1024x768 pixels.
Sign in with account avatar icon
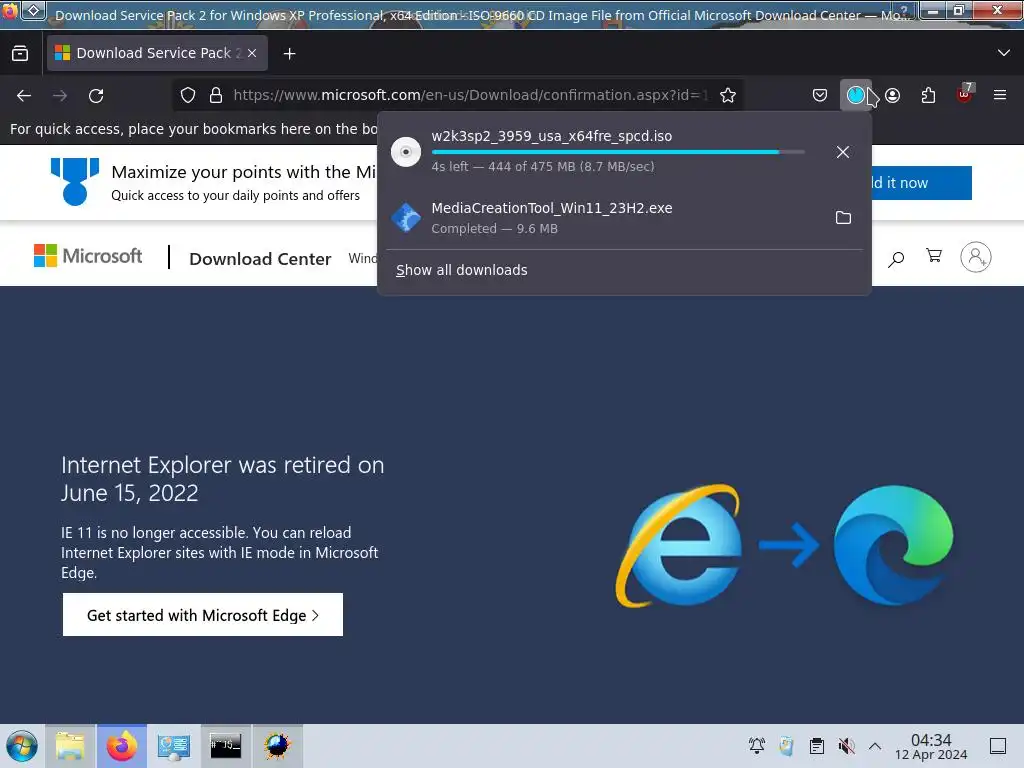tap(976, 257)
